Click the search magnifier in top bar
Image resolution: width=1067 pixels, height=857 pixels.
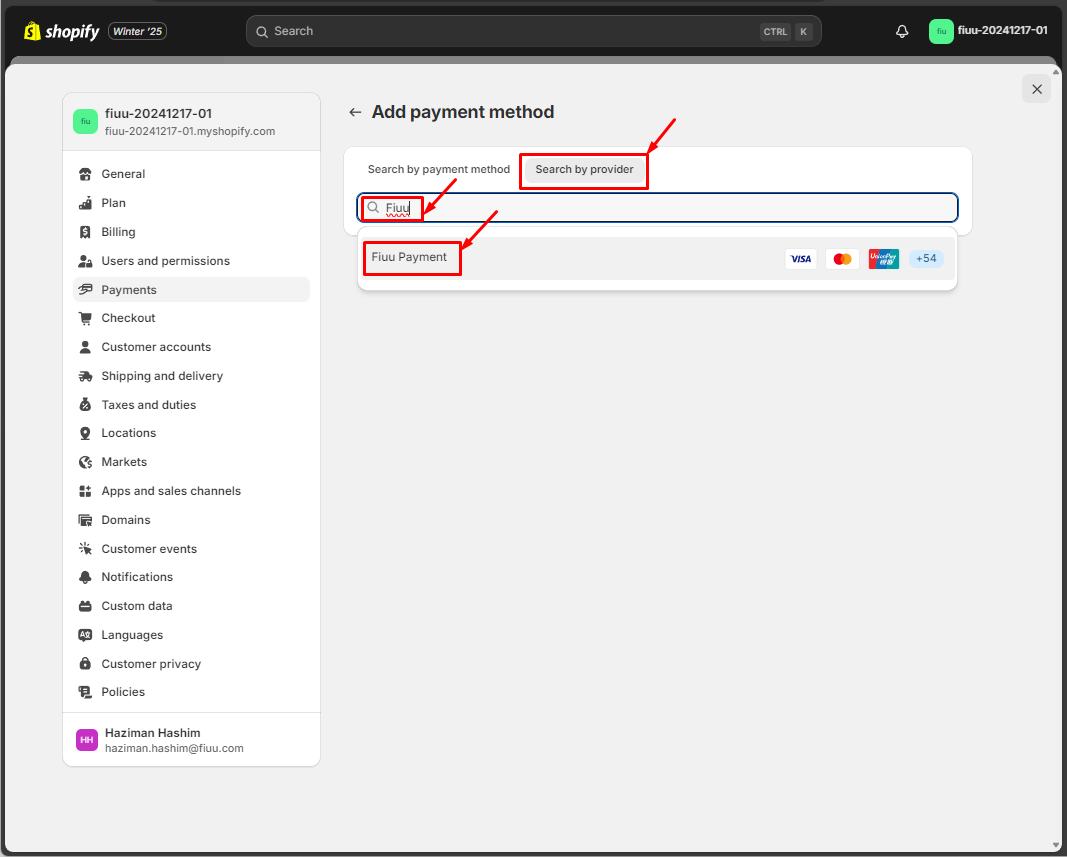(262, 32)
